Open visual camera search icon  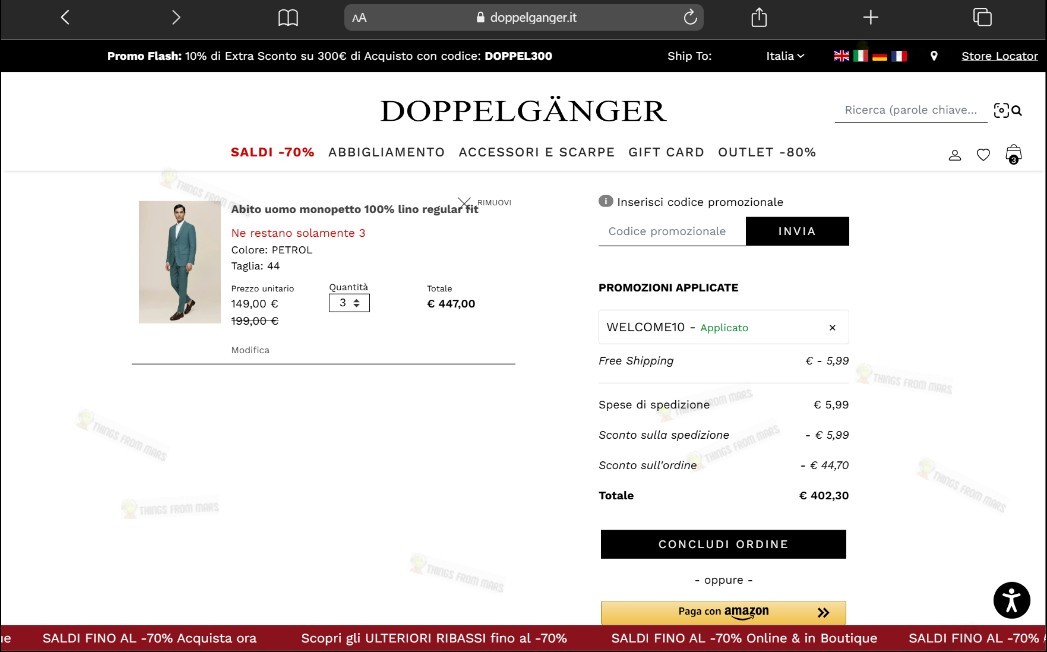pyautogui.click(x=1001, y=111)
